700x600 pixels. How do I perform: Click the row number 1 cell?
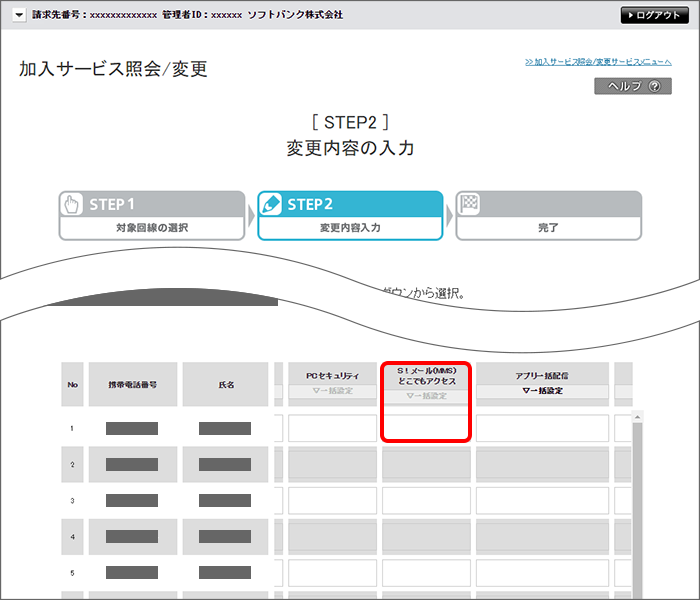(72, 428)
